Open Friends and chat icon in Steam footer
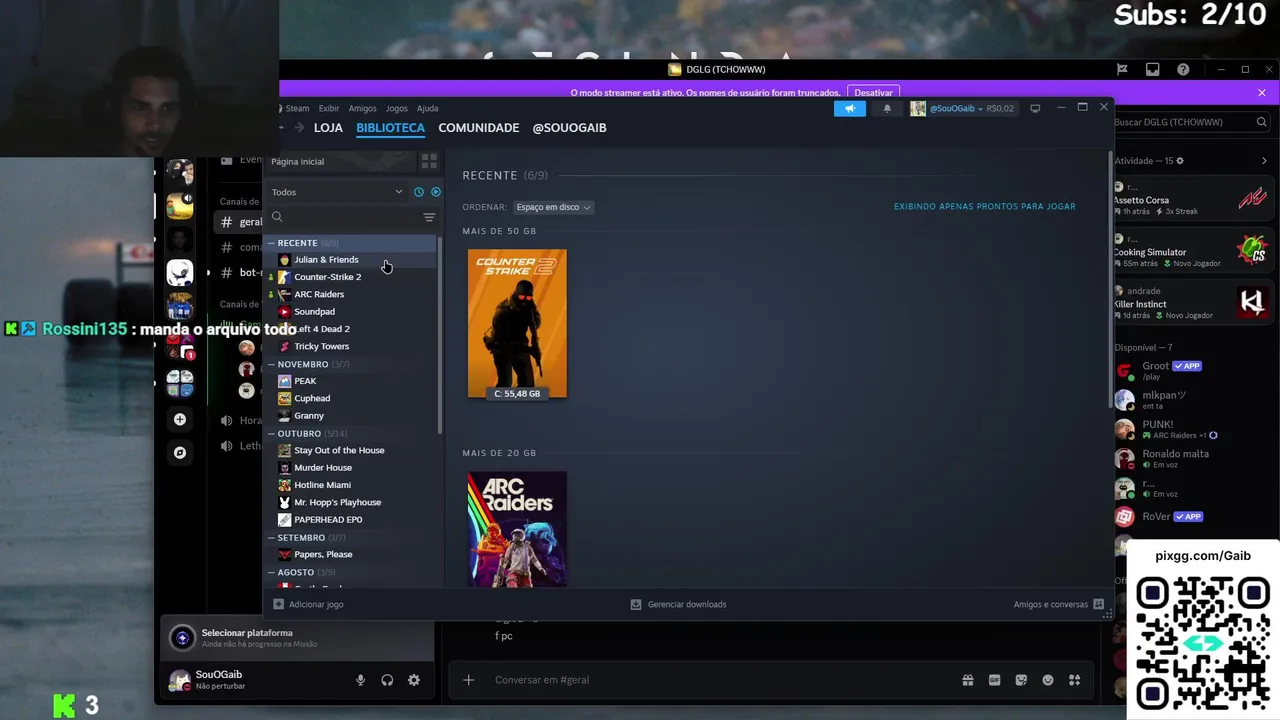 pos(1098,604)
